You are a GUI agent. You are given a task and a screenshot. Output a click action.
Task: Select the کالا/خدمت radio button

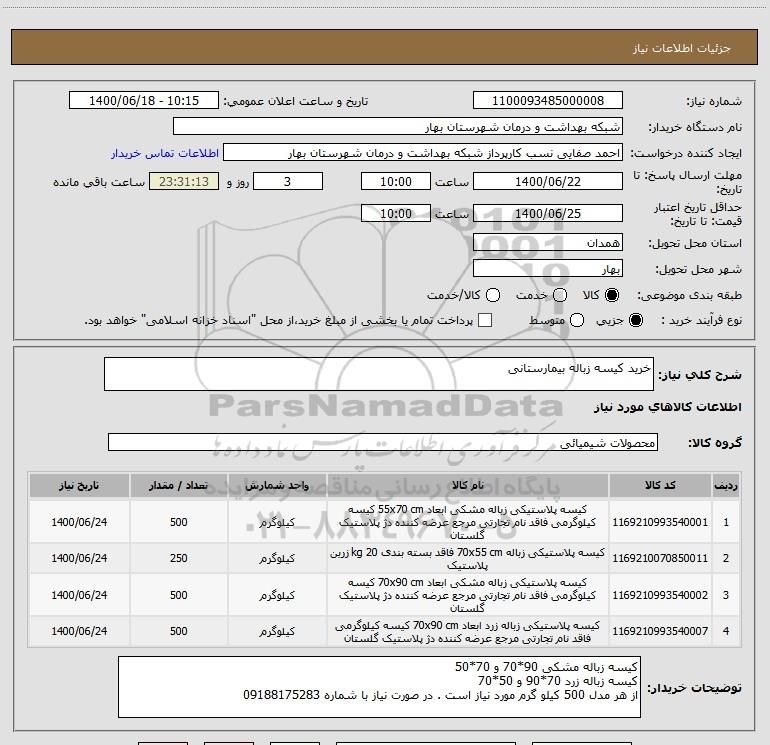click(493, 295)
